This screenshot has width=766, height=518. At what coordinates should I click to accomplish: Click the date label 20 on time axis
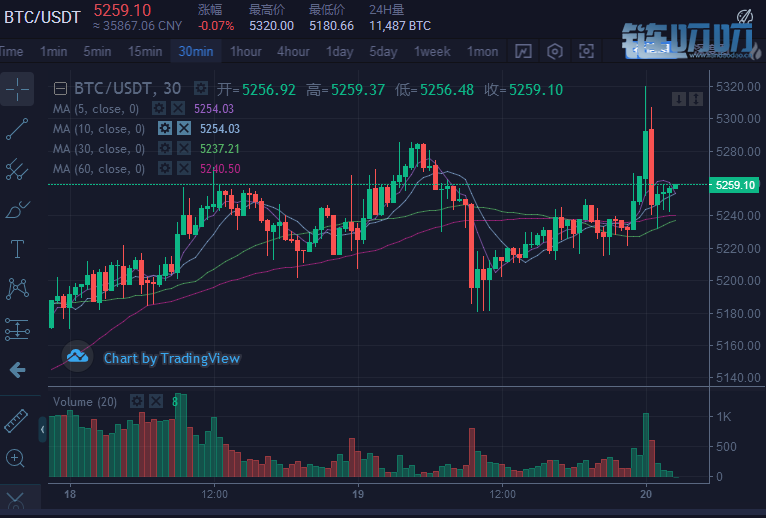(x=646, y=494)
